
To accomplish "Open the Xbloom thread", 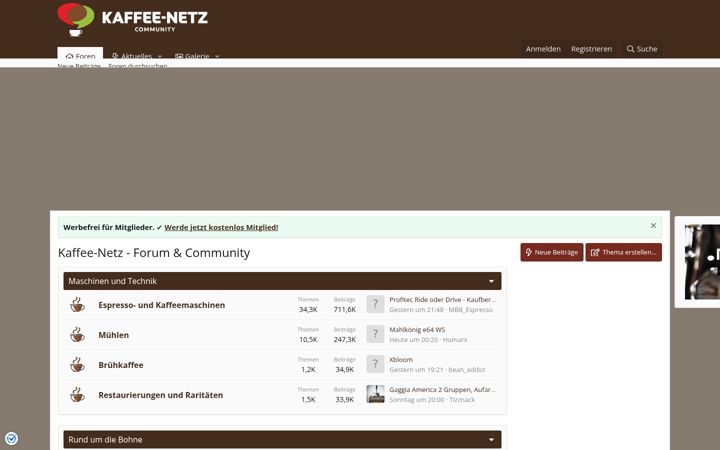I will point(401,360).
